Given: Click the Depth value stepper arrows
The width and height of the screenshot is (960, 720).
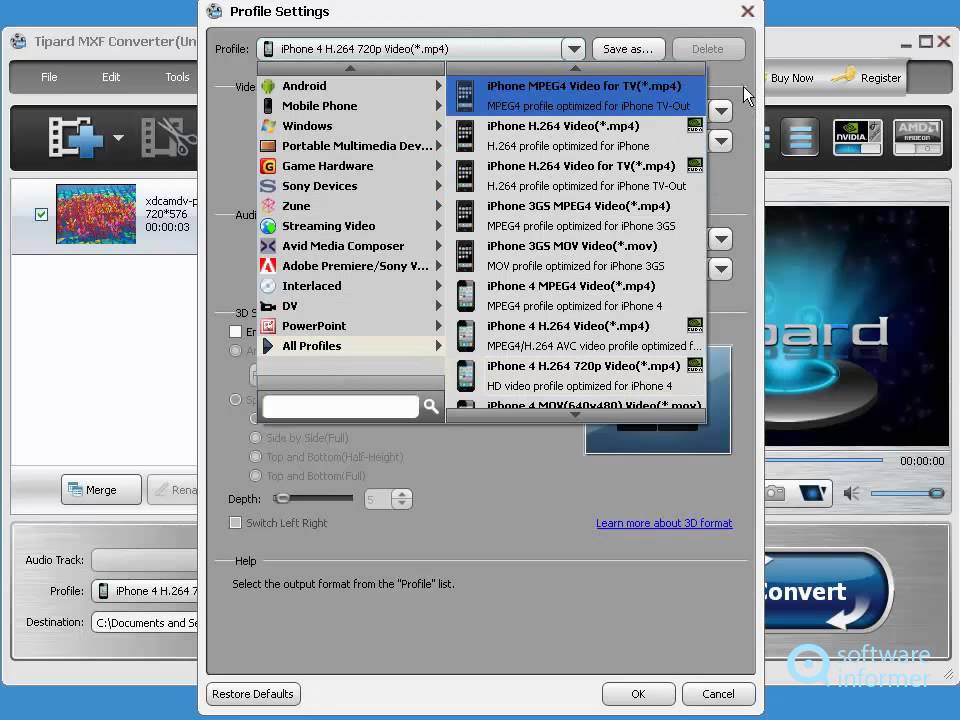Looking at the screenshot, I should 402,499.
